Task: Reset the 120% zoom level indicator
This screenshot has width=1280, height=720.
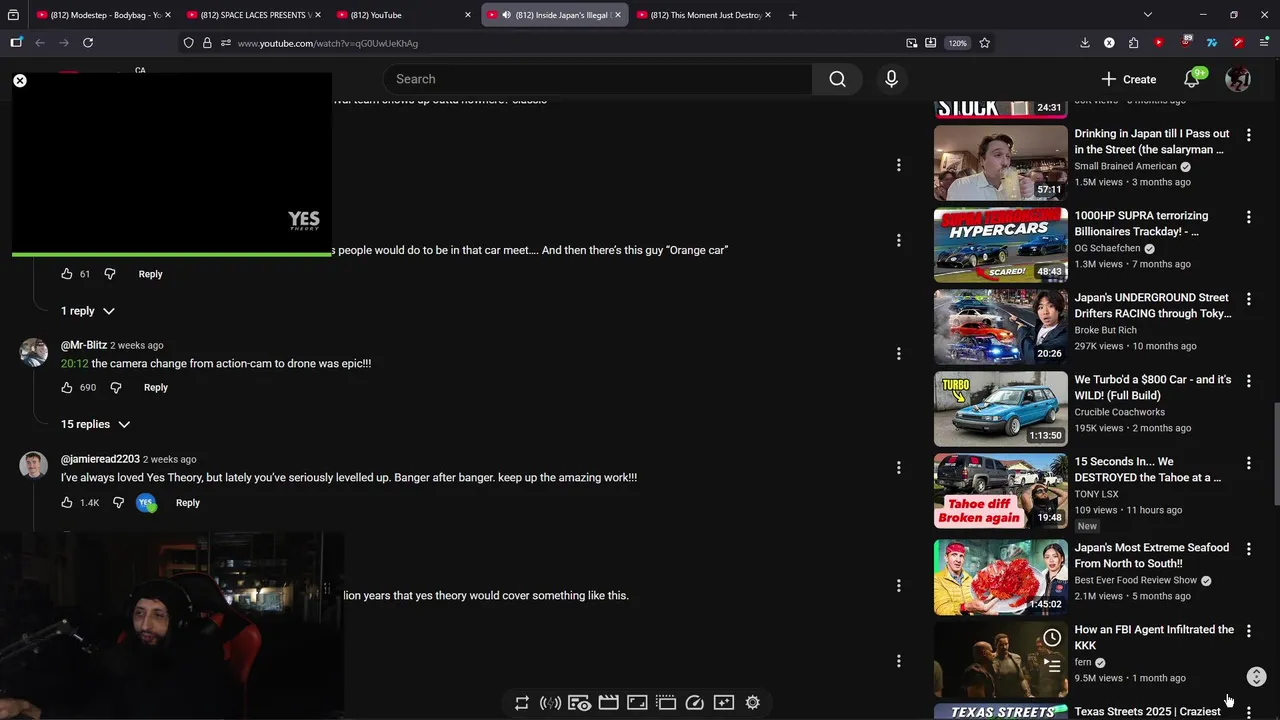Action: (958, 43)
